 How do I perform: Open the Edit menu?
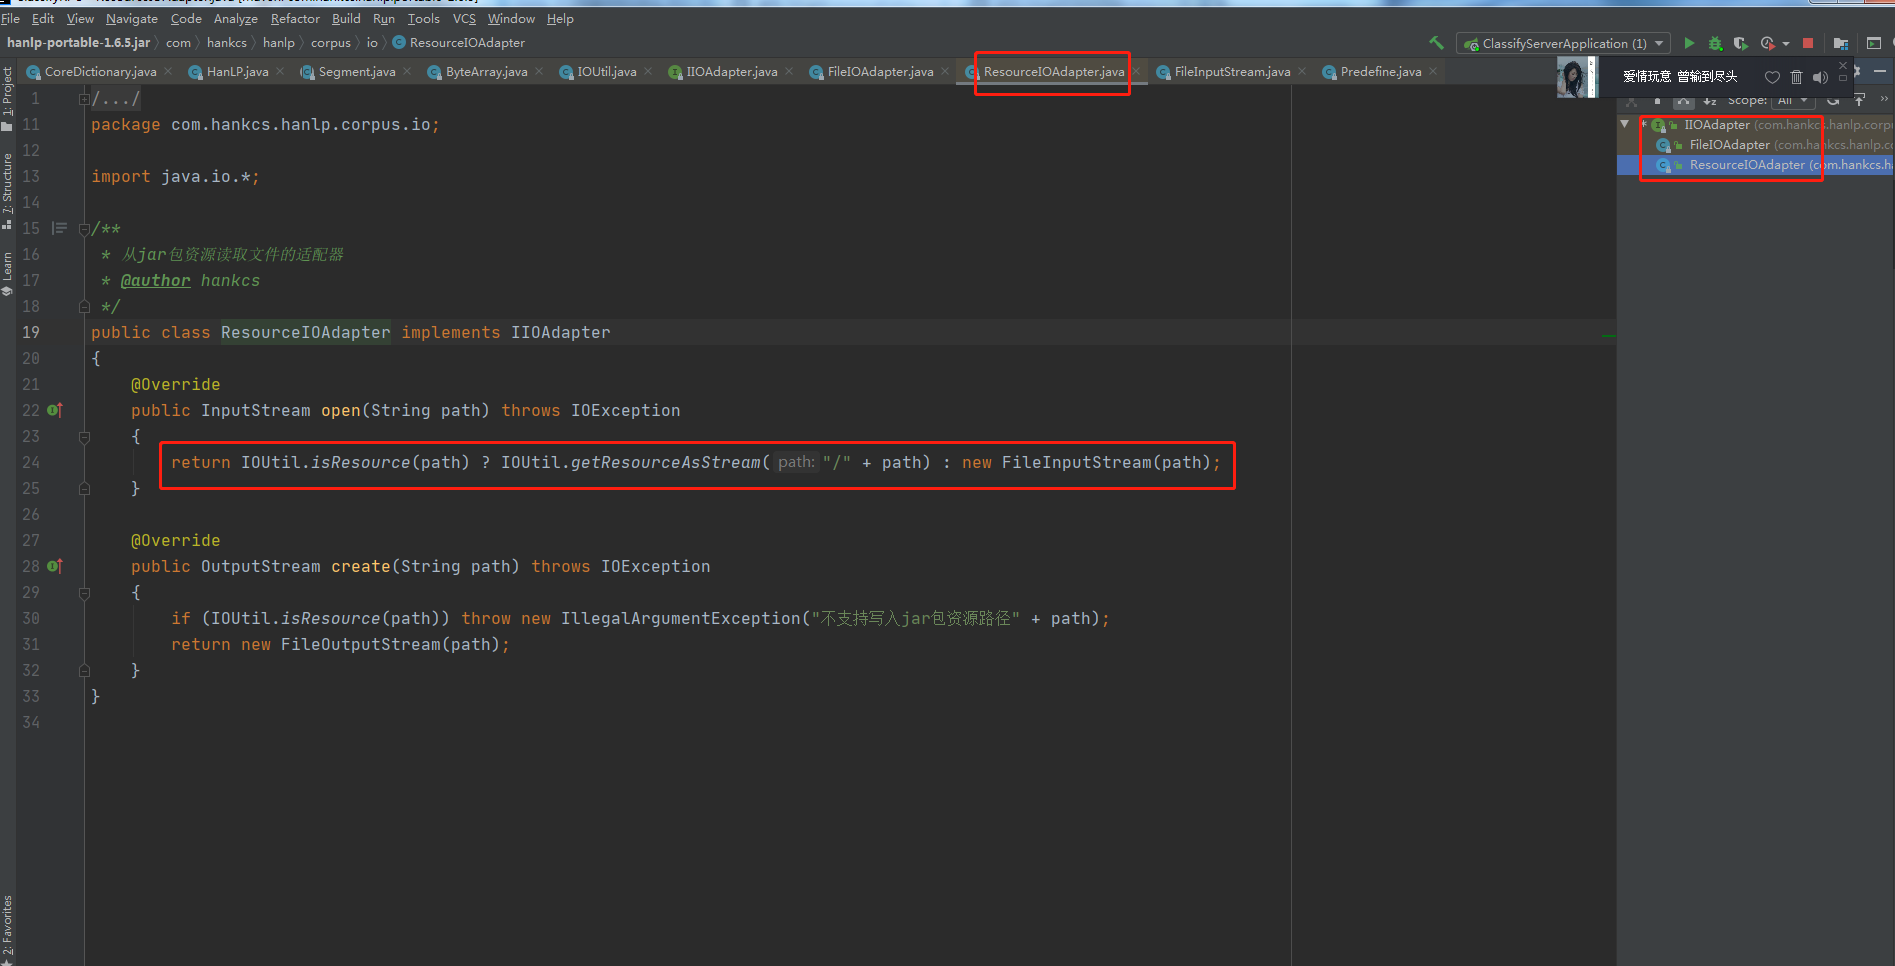[43, 18]
